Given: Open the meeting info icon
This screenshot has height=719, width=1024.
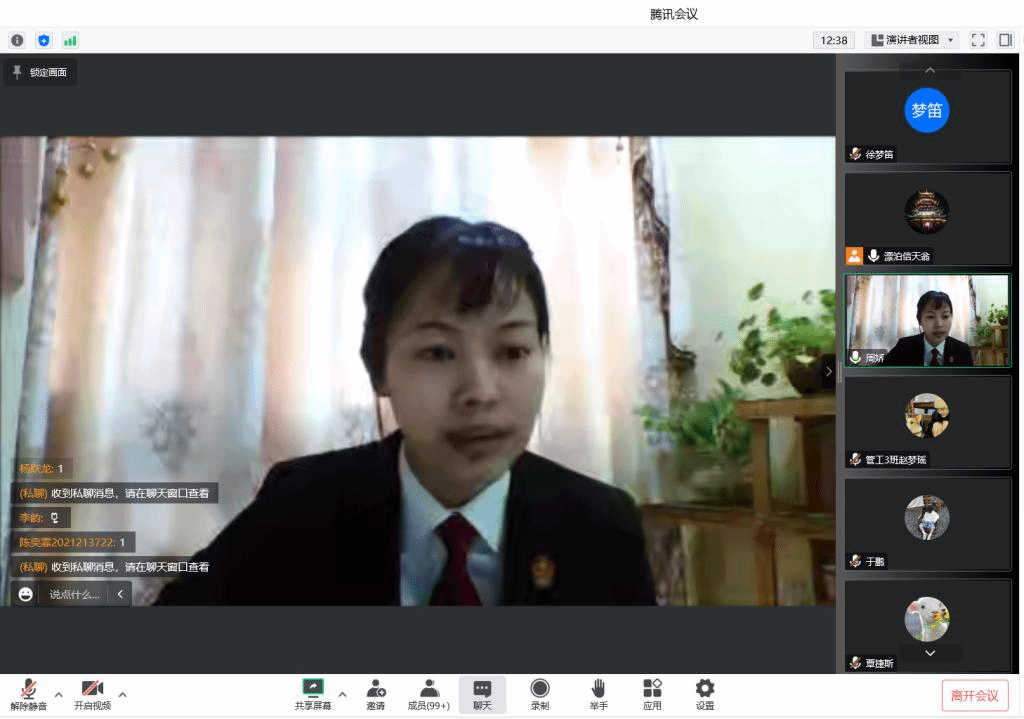Looking at the screenshot, I should pos(17,40).
